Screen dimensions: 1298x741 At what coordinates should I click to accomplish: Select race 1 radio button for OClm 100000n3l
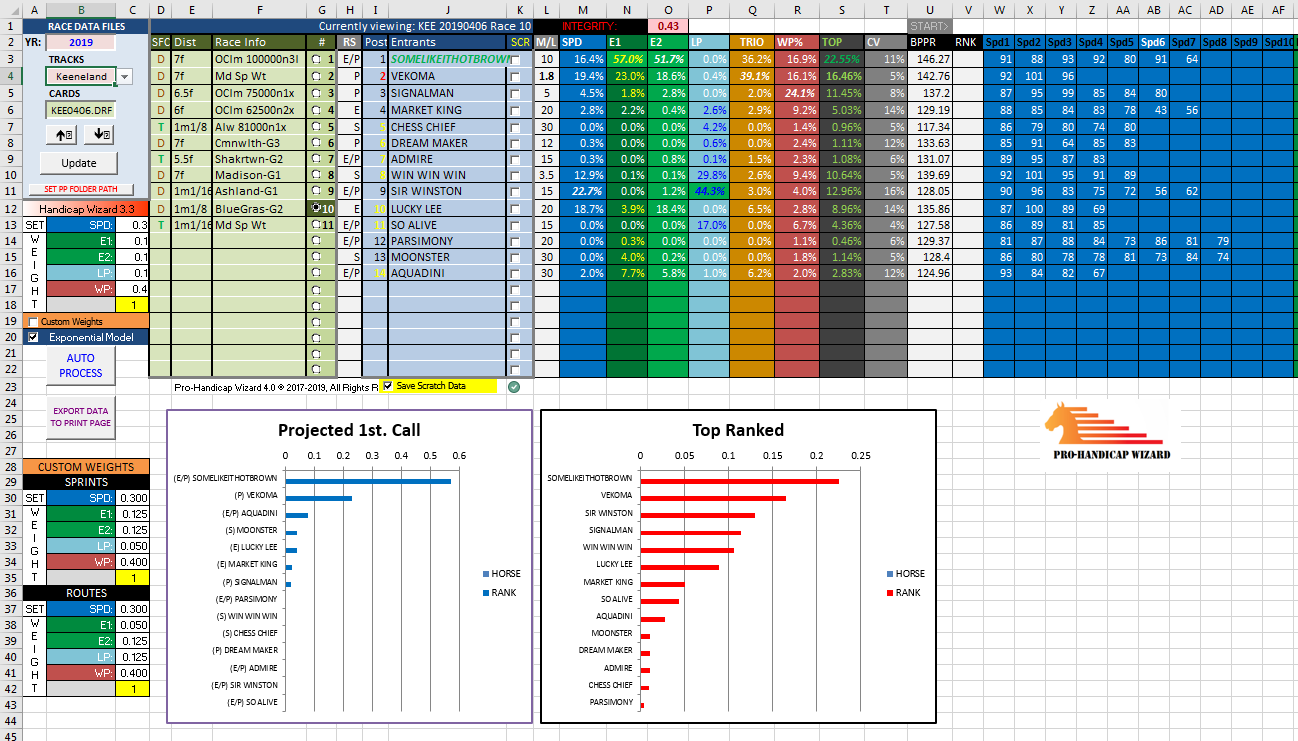pos(316,59)
